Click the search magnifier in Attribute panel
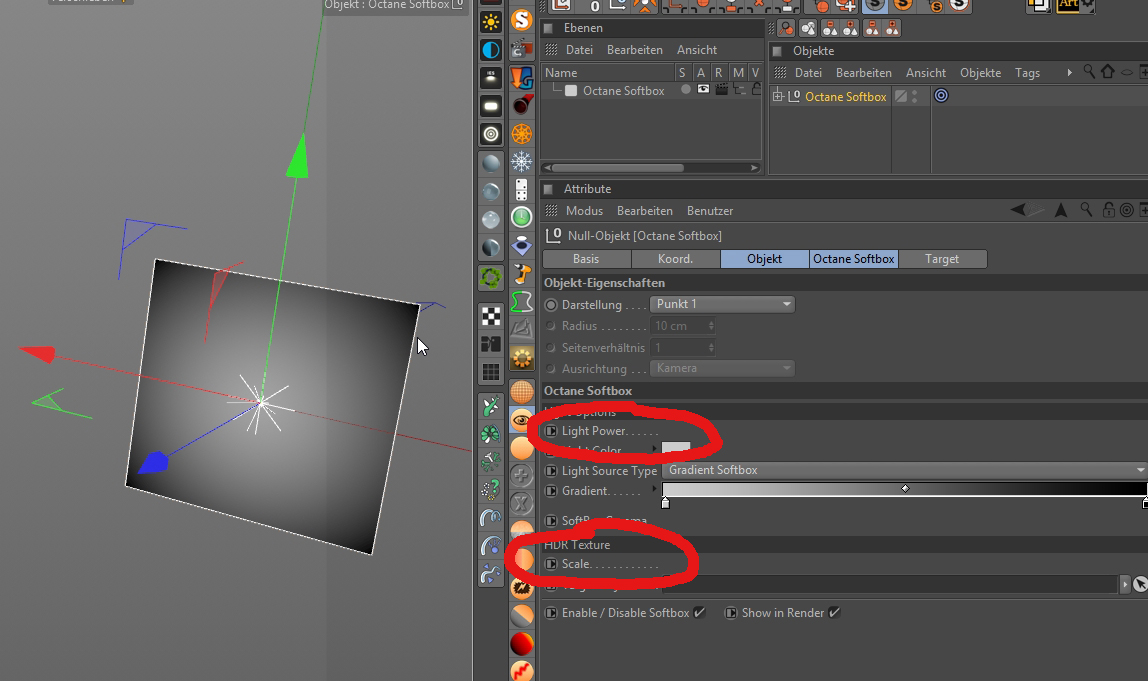This screenshot has height=681, width=1148. [x=1086, y=210]
